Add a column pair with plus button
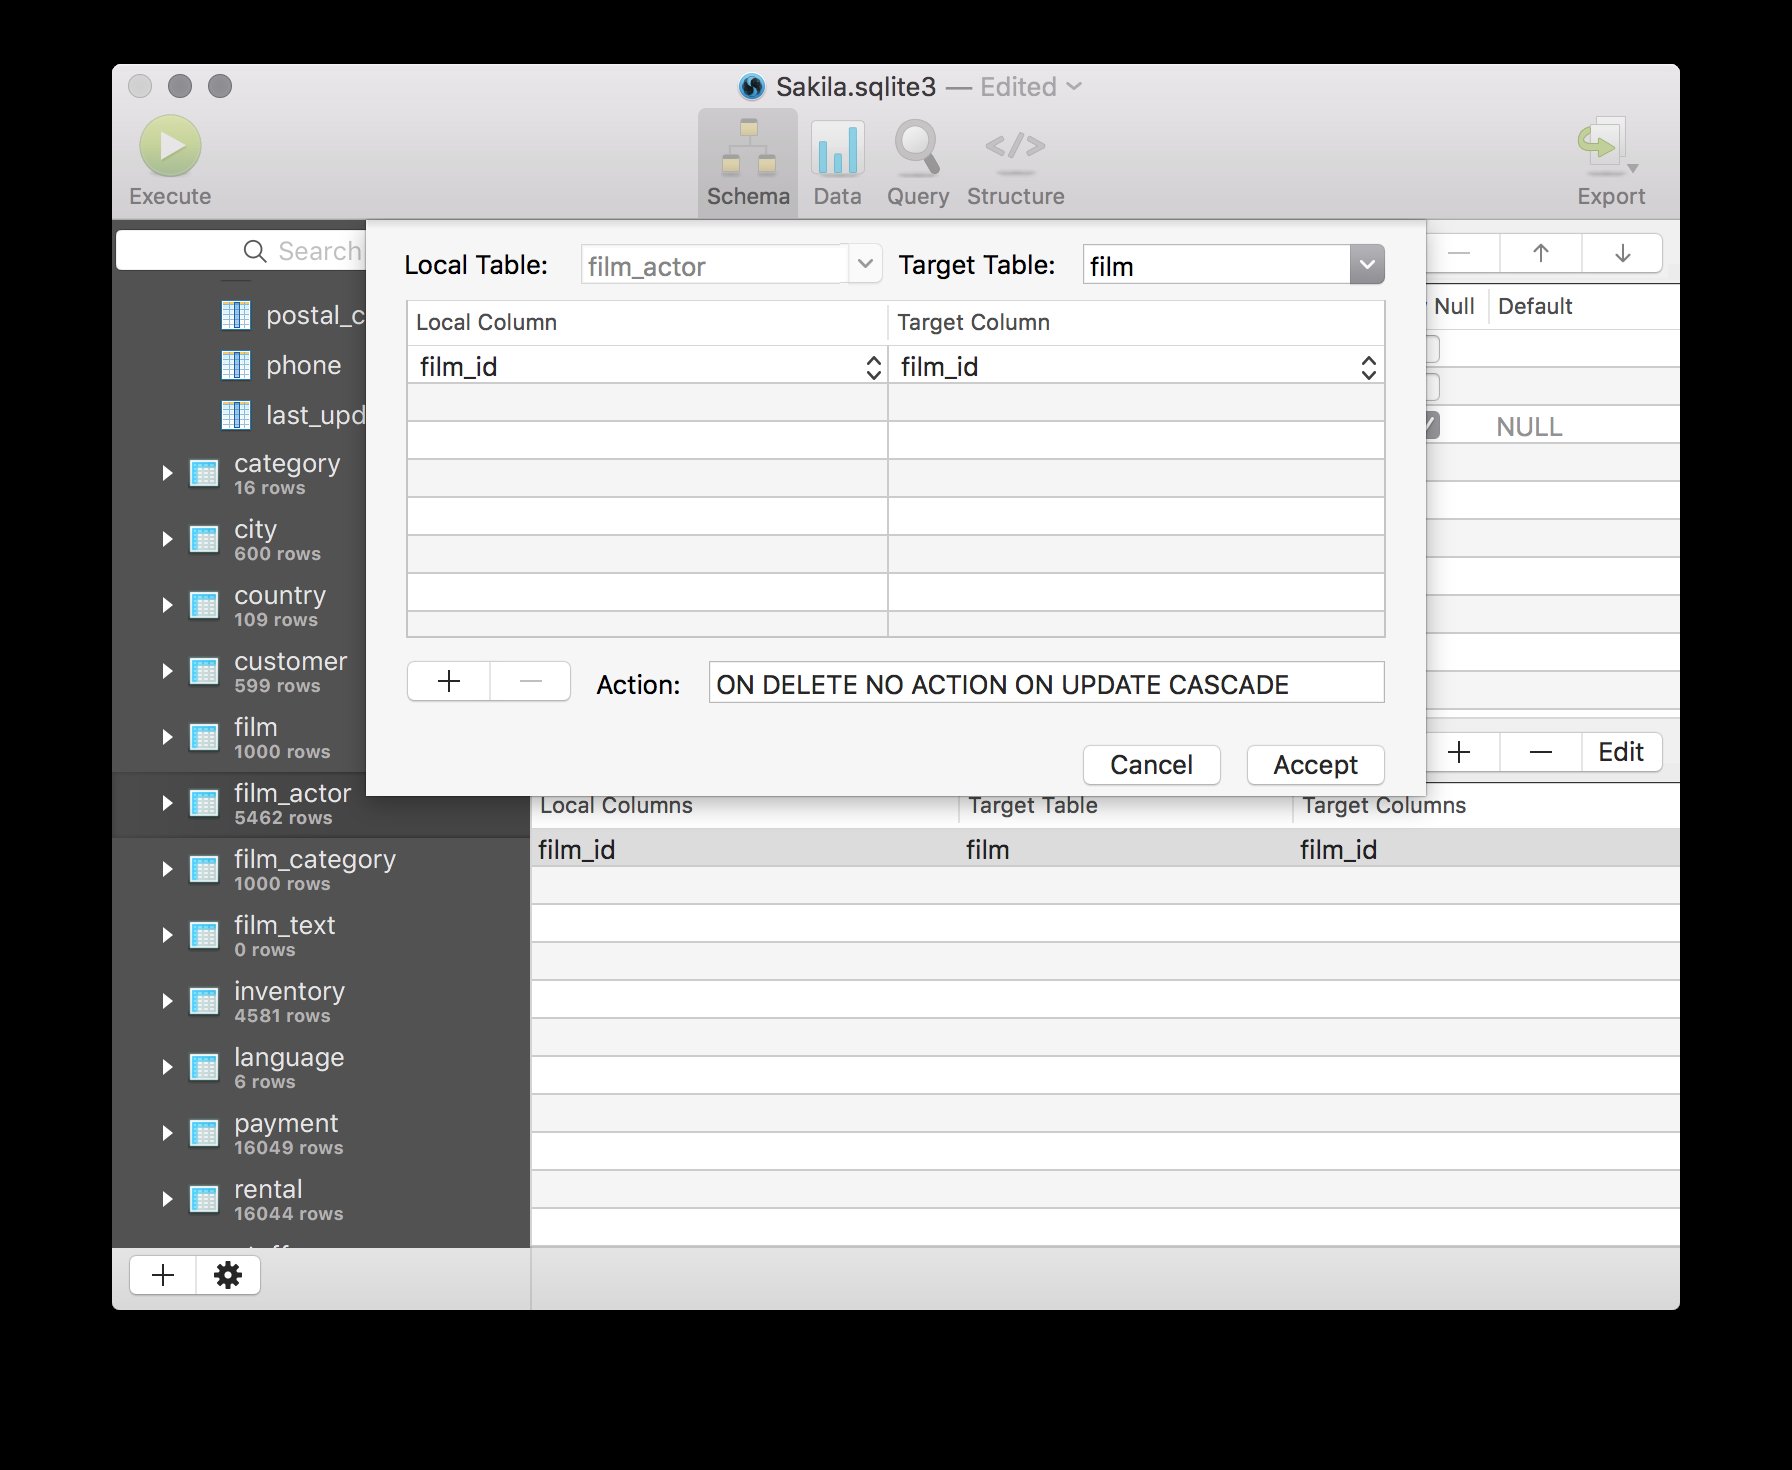The height and width of the screenshot is (1470, 1792). (x=449, y=681)
